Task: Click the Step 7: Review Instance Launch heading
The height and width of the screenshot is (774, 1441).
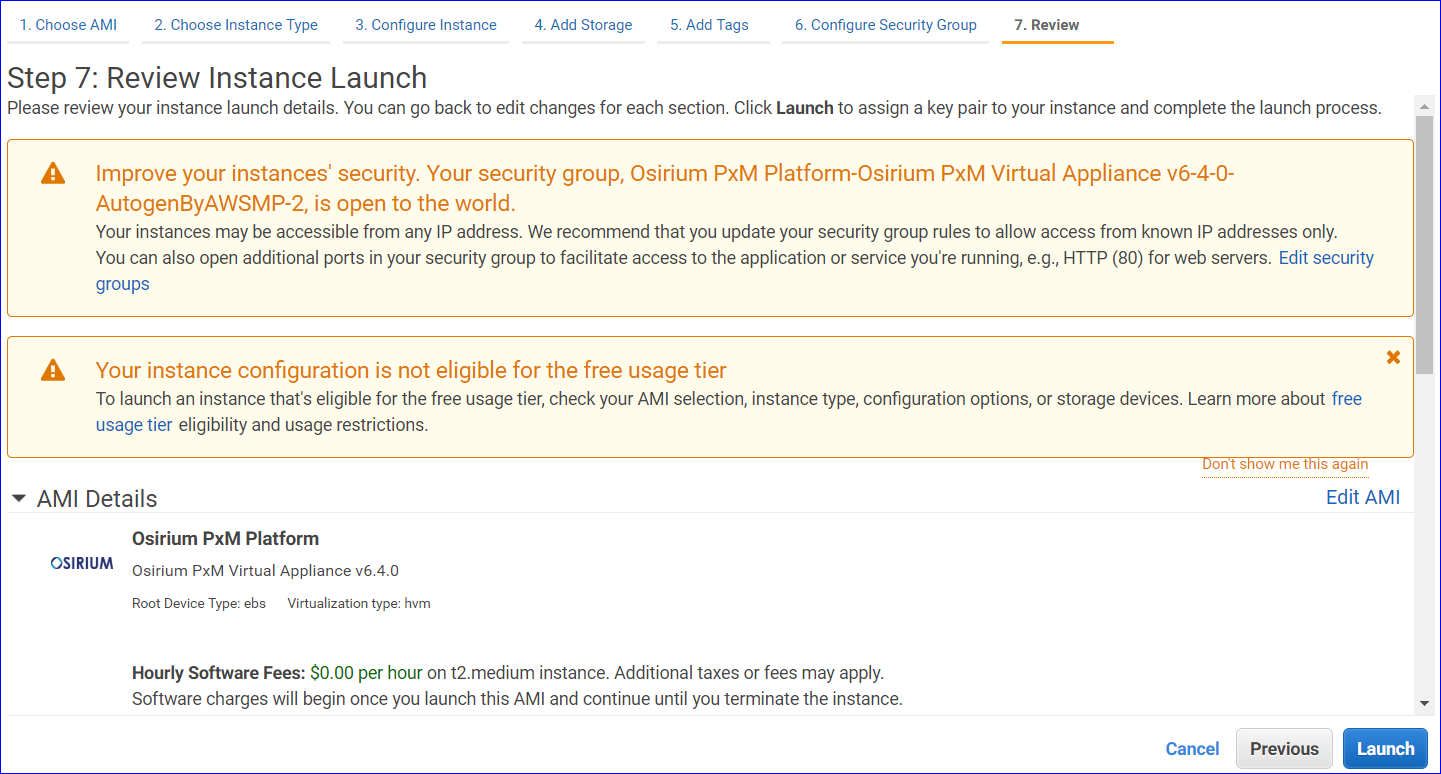Action: 217,78
